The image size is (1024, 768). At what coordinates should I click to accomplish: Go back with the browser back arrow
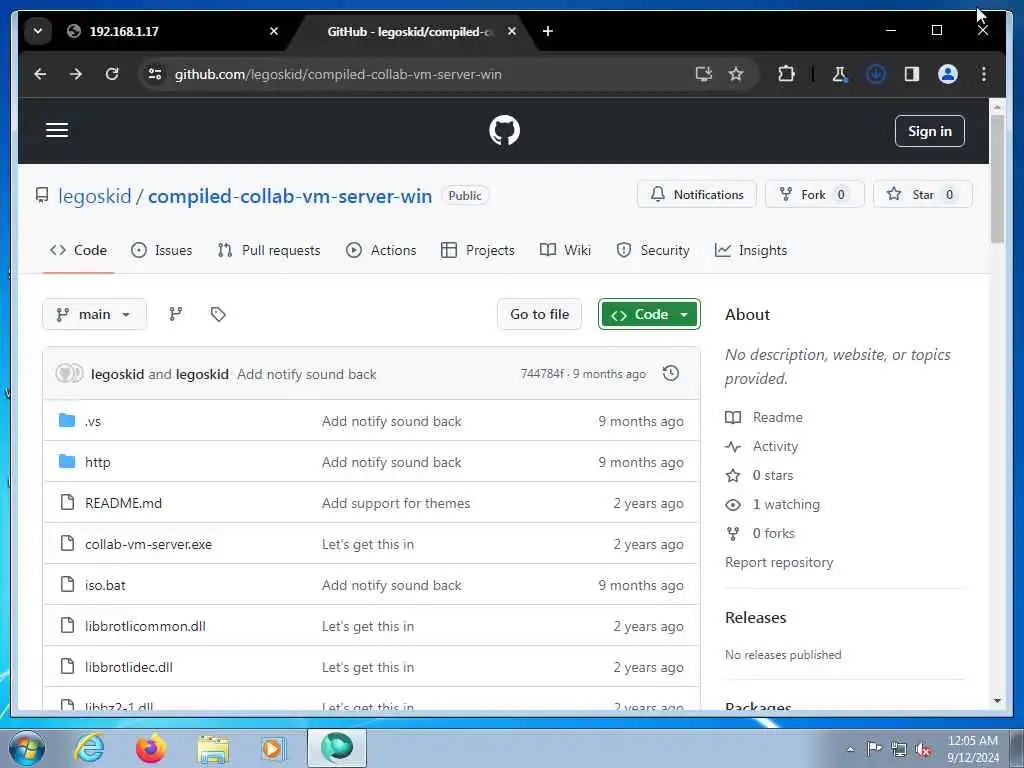point(40,74)
